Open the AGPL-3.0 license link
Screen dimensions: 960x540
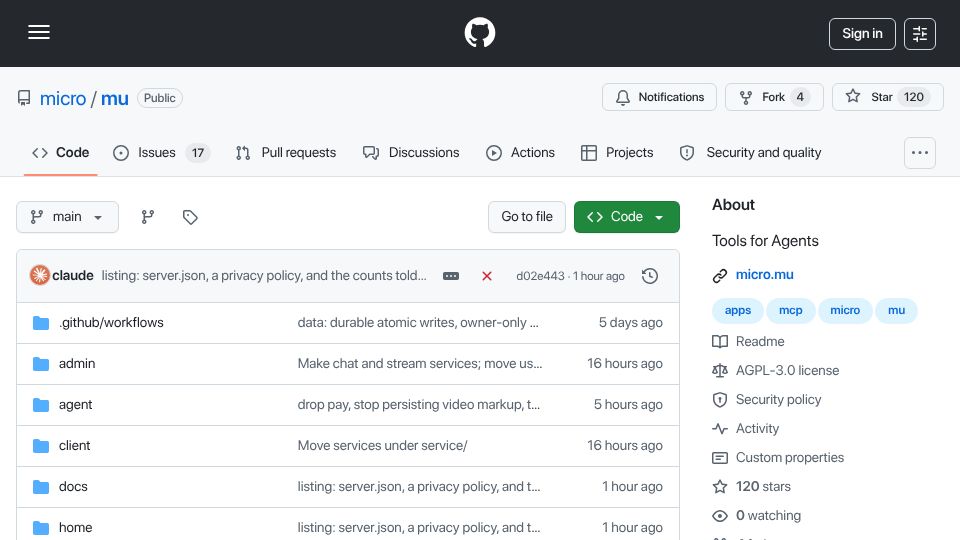pyautogui.click(x=787, y=370)
